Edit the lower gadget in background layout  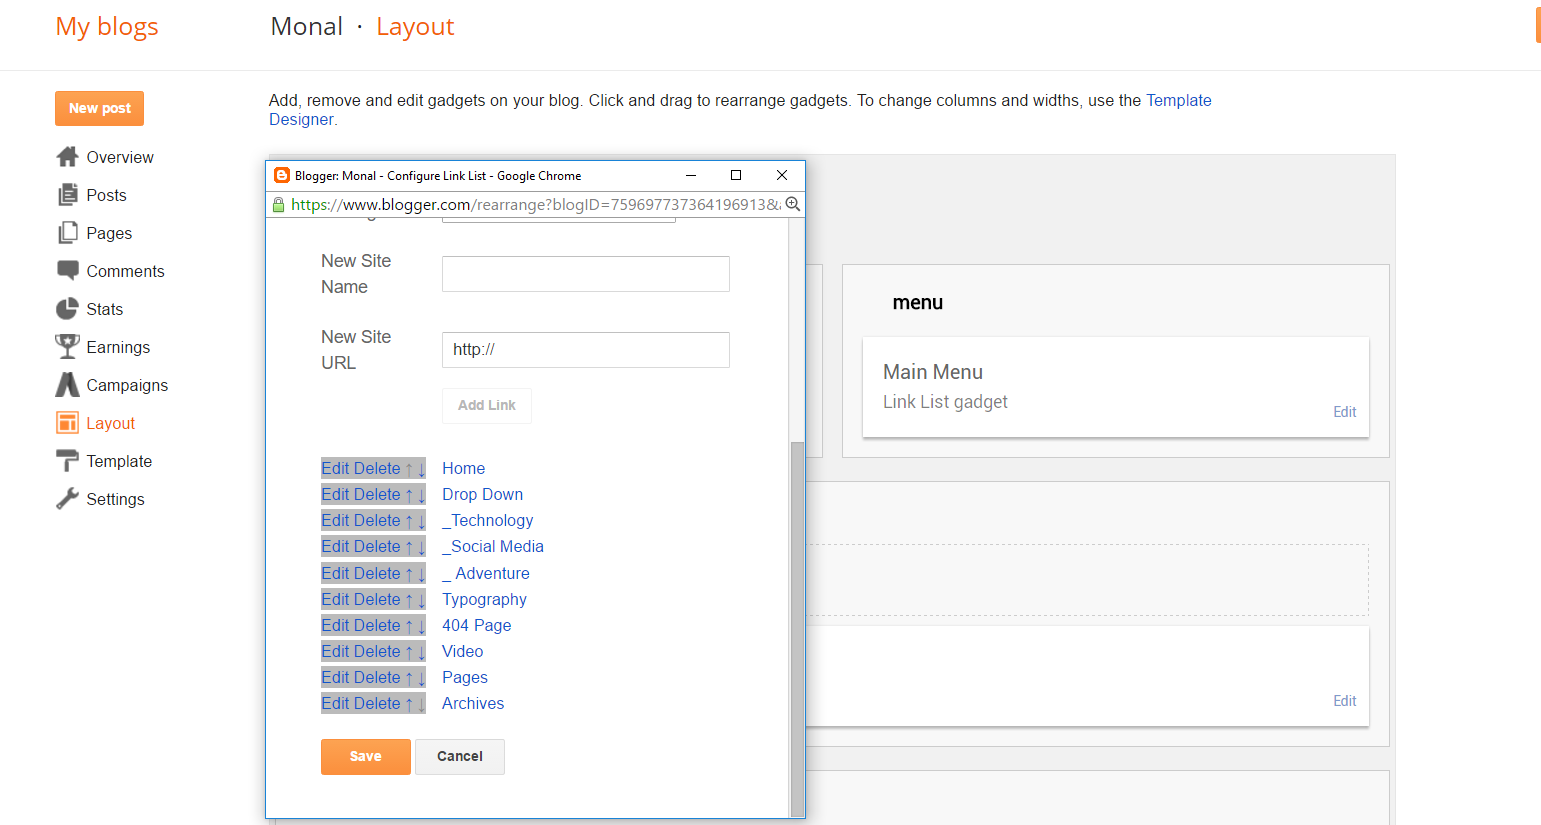click(1344, 701)
